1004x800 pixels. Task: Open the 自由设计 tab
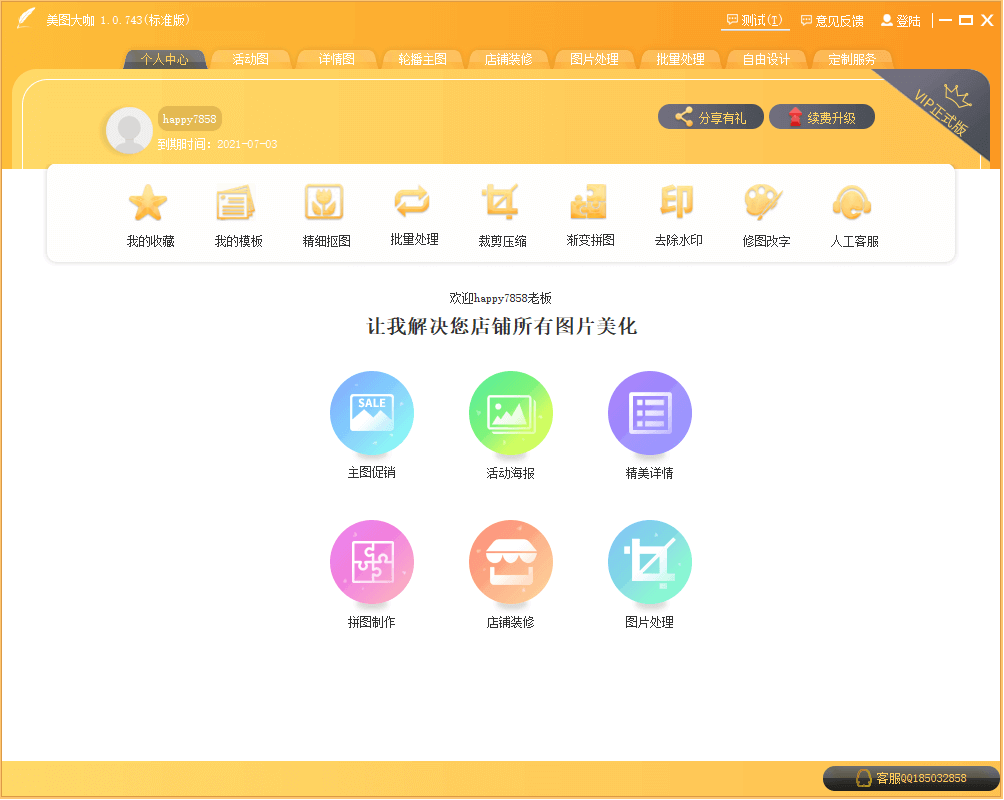[766, 59]
